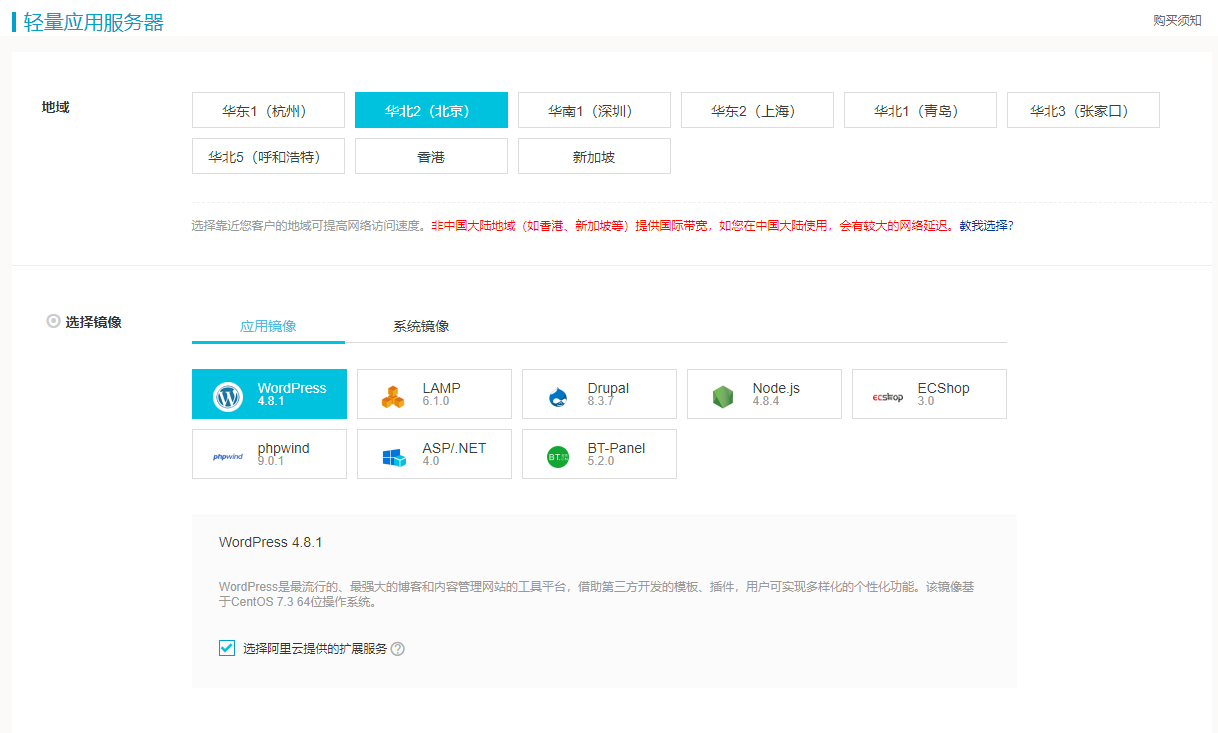
Task: Click the 选择阿里云提供的扩展服务 label text
Action: pos(315,649)
